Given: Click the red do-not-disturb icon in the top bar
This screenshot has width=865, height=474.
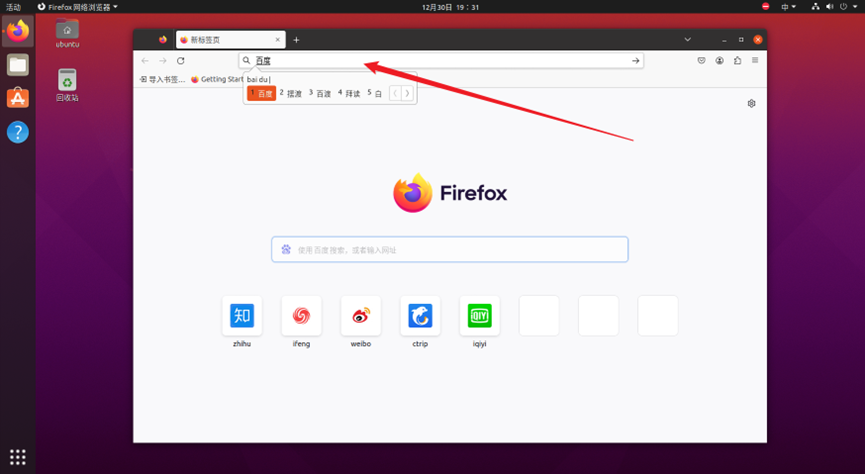Looking at the screenshot, I should [765, 7].
